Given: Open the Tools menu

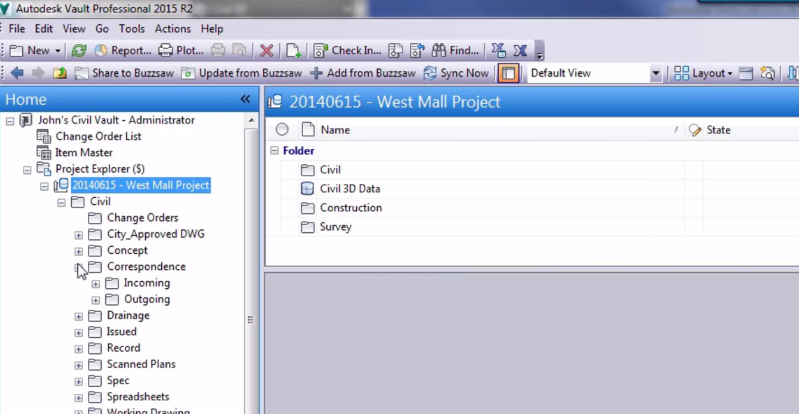Looking at the screenshot, I should coord(132,29).
